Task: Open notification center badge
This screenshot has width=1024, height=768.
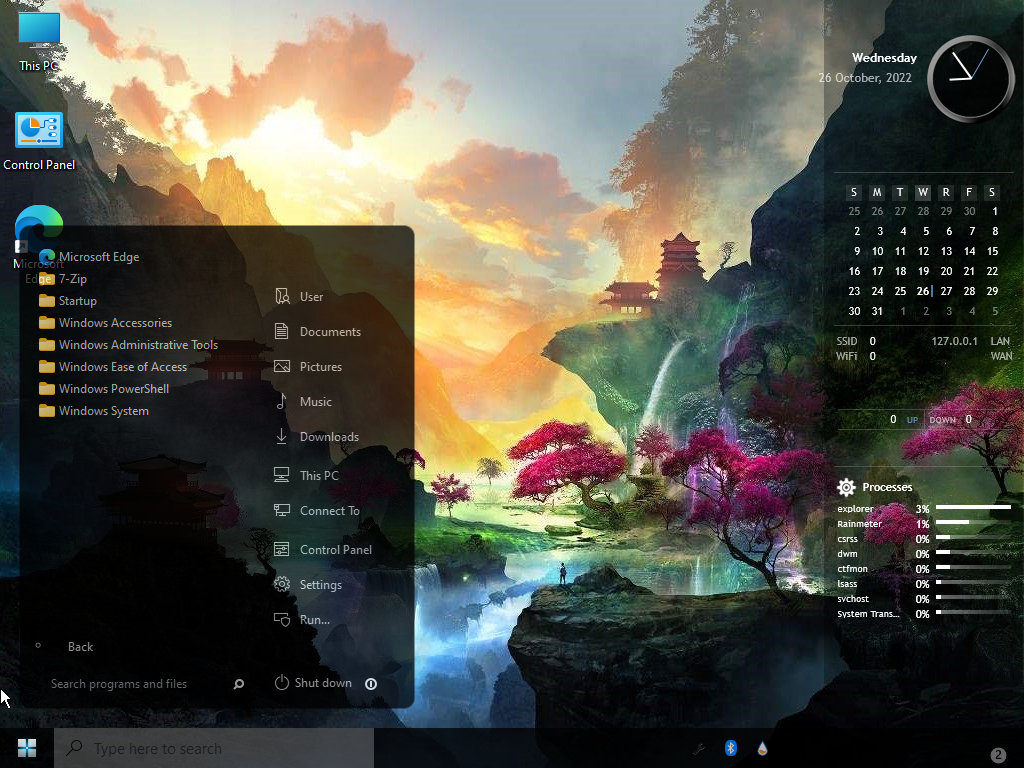Action: point(997,755)
